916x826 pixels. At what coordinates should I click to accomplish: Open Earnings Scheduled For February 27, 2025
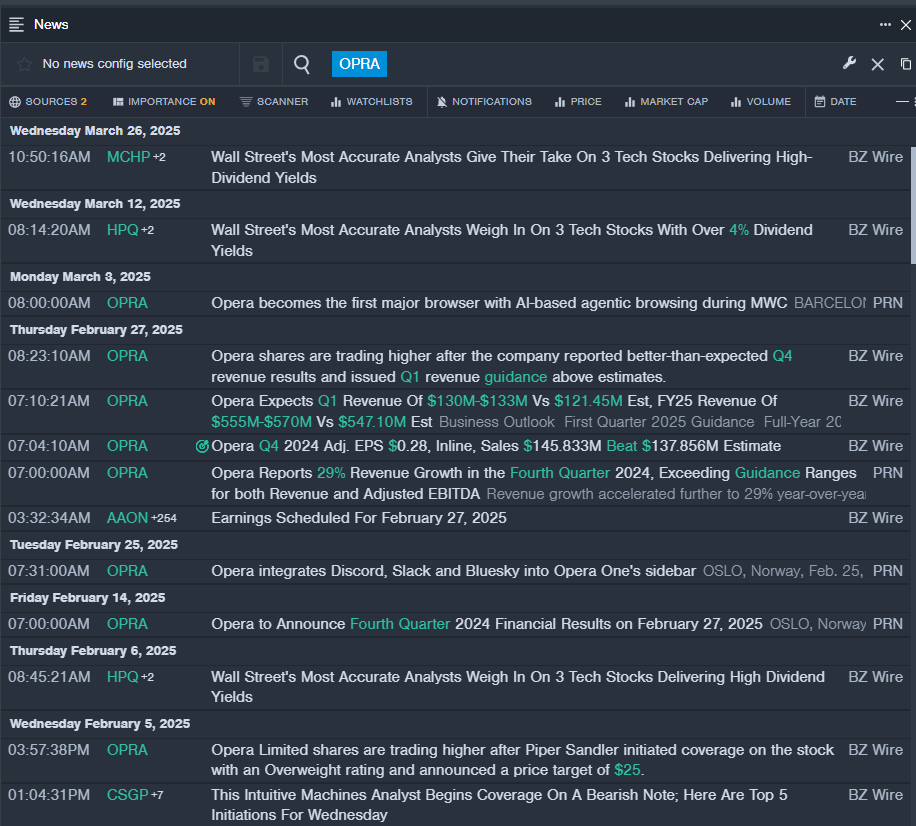point(359,518)
